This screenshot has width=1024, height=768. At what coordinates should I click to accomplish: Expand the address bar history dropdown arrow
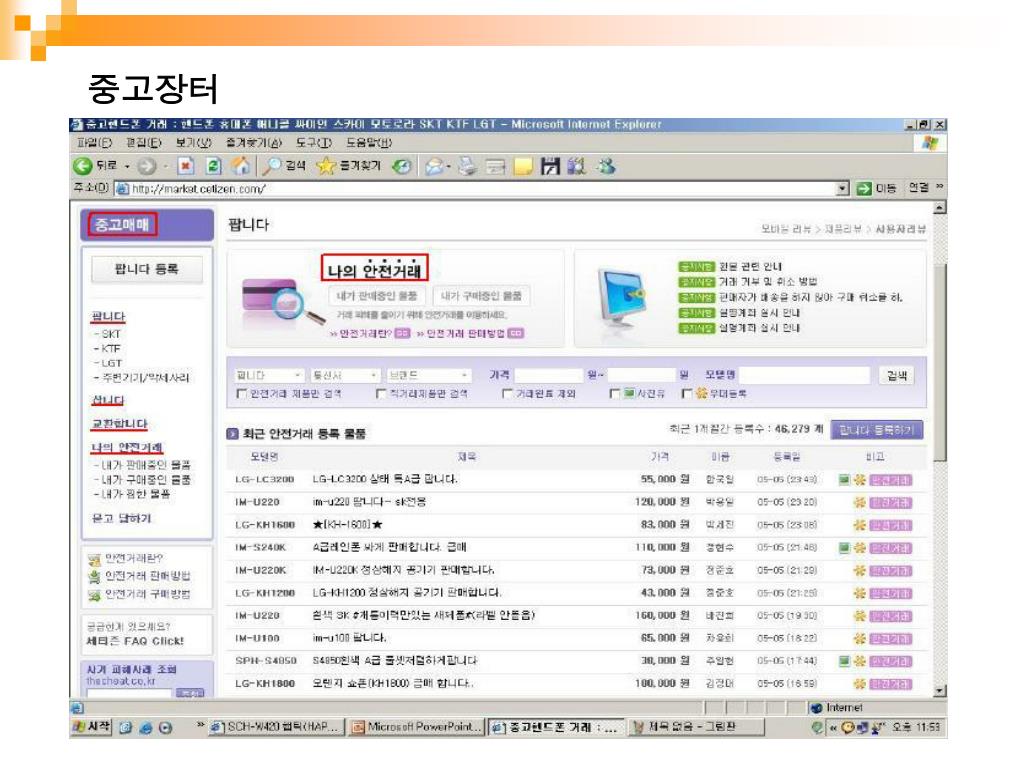[x=843, y=189]
